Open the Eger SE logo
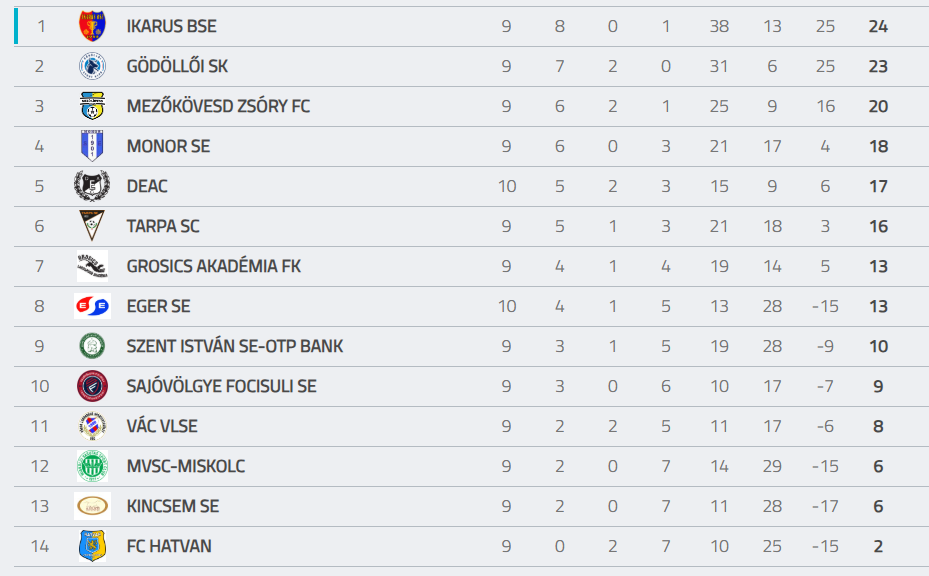Image resolution: width=929 pixels, height=576 pixels. tap(92, 306)
